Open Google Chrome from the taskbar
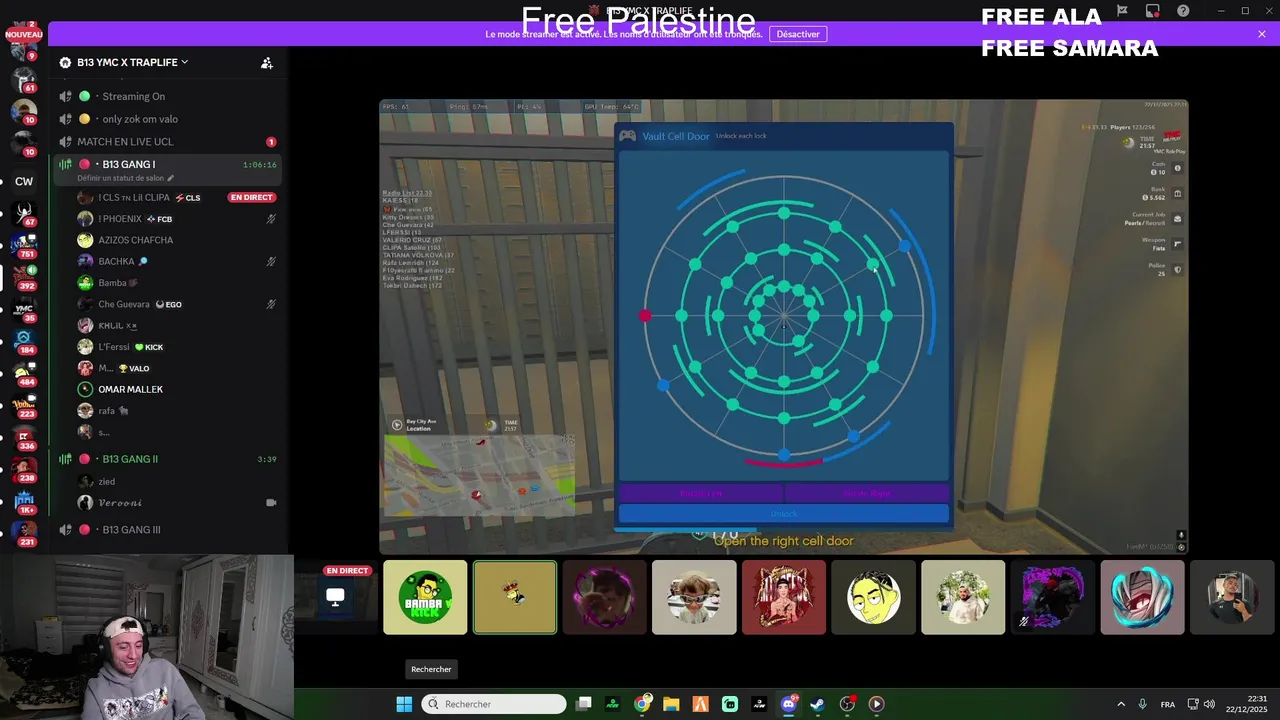The width and height of the screenshot is (1280, 720). click(642, 704)
